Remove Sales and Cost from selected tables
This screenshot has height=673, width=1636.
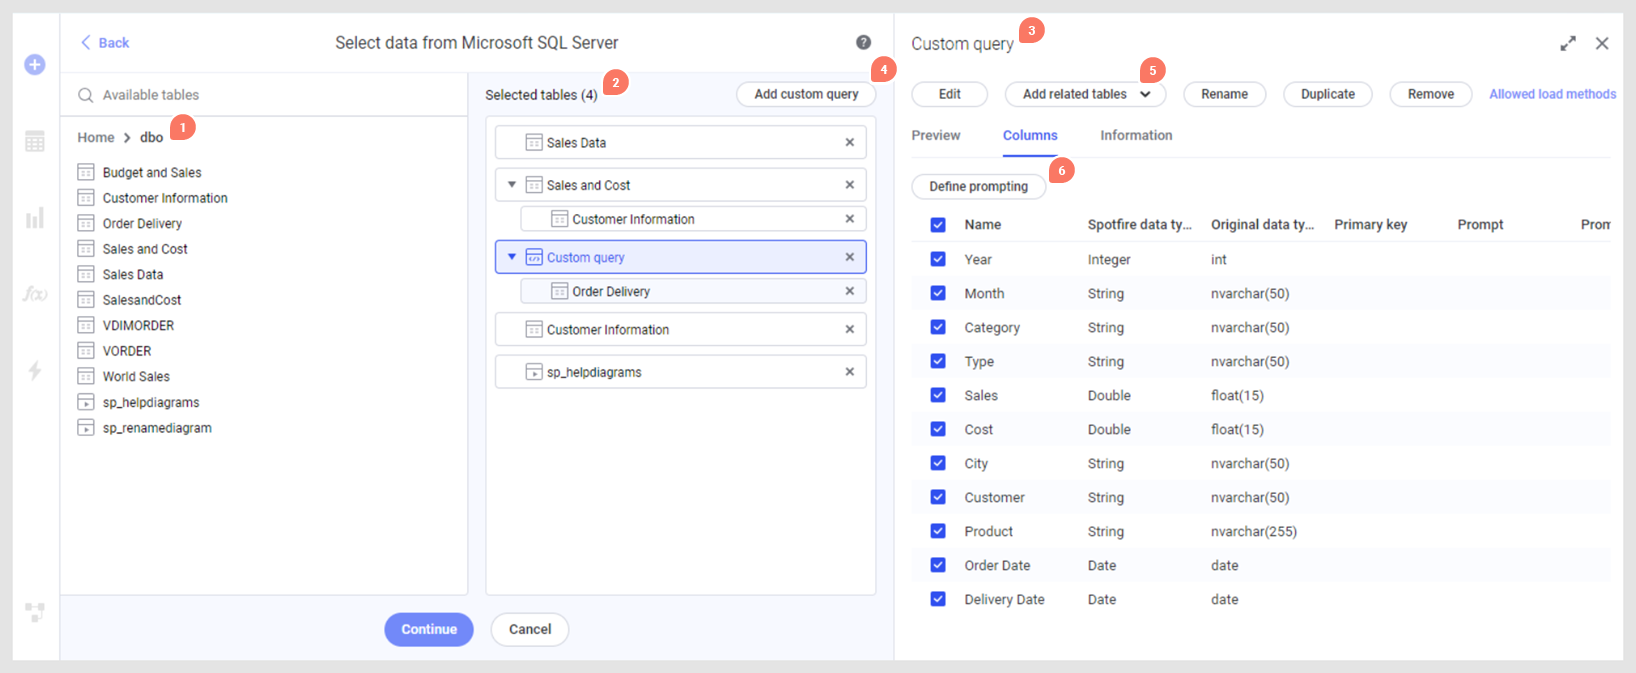(x=850, y=185)
